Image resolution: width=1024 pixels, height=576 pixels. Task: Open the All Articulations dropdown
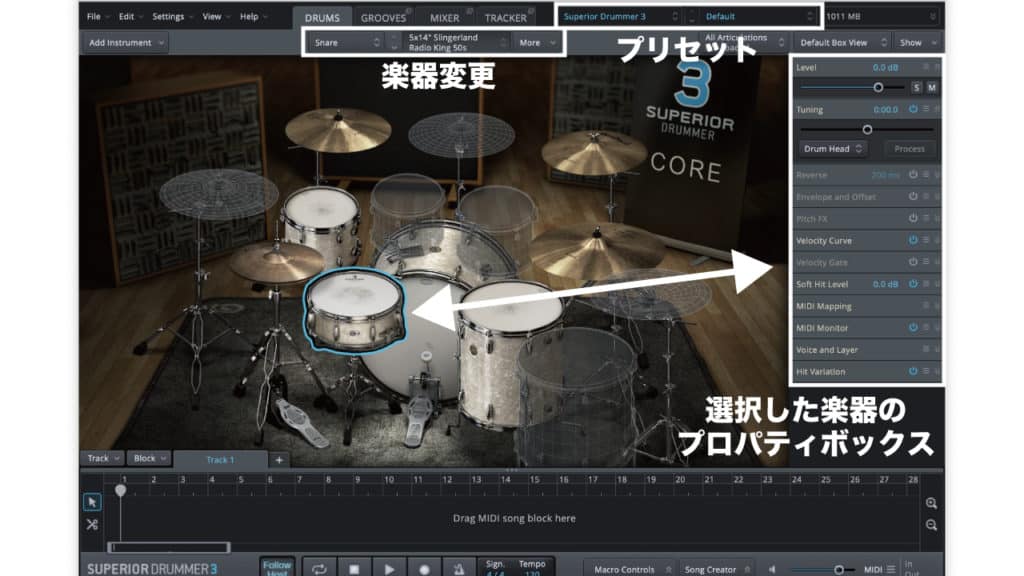(x=743, y=42)
